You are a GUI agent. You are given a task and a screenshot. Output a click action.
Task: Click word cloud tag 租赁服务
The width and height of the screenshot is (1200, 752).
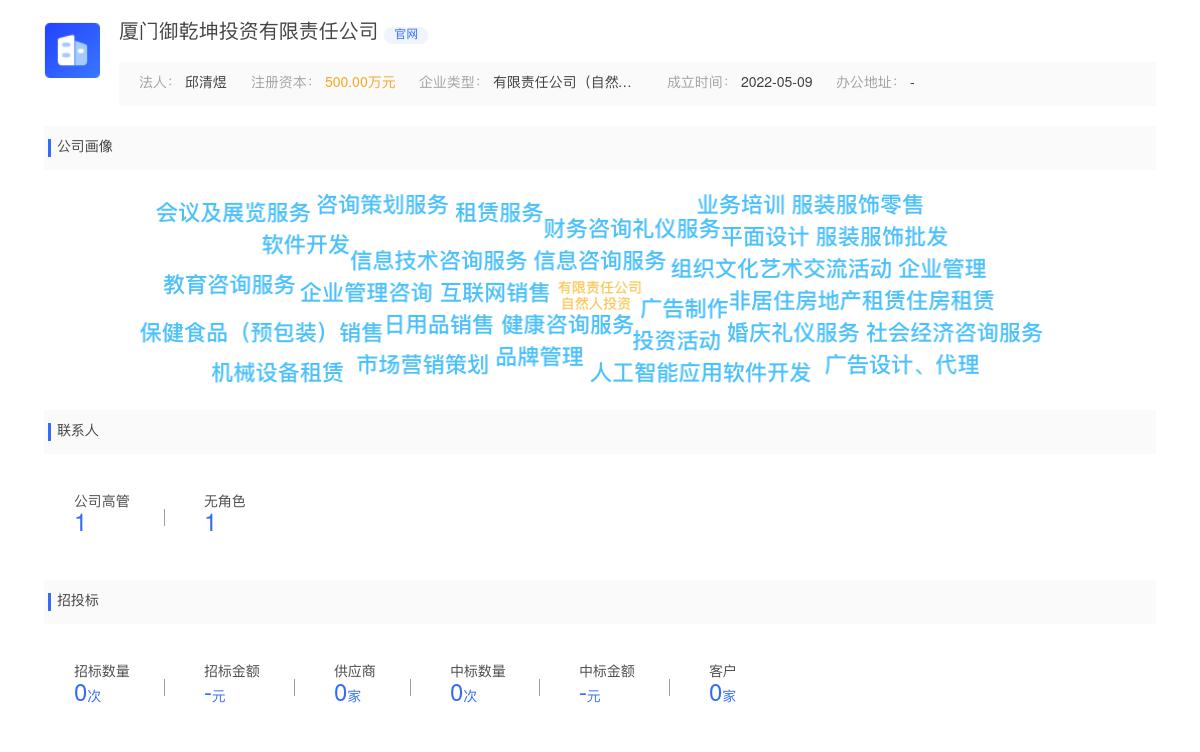(499, 213)
